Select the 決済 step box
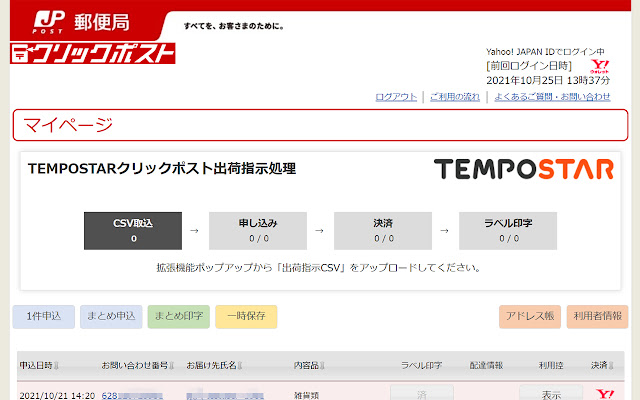This screenshot has height=400, width=640. tap(383, 231)
